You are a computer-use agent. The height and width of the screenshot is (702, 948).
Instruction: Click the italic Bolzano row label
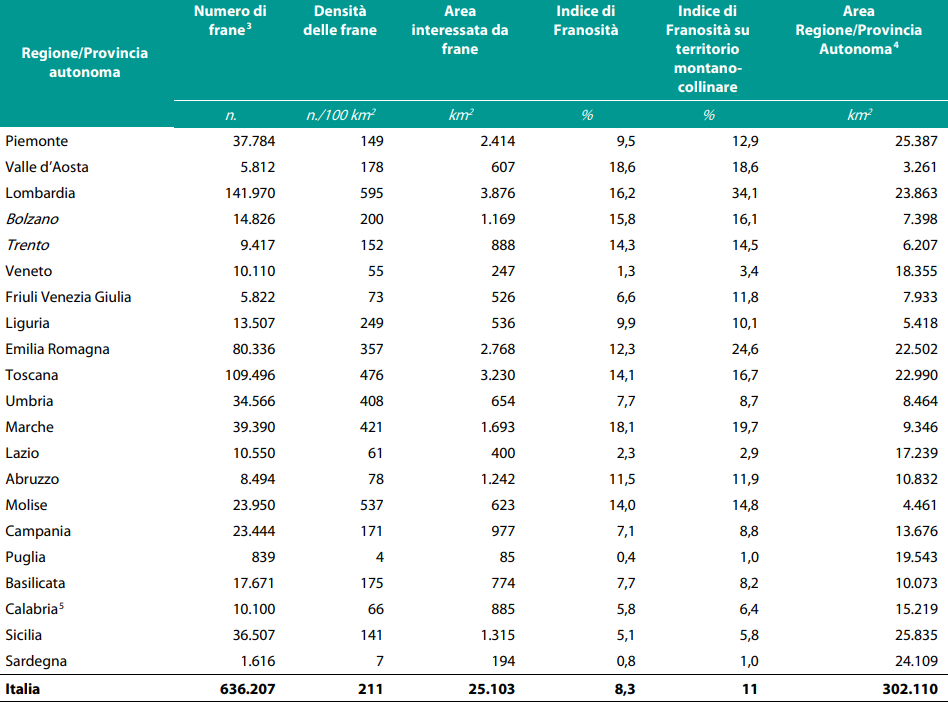(33, 219)
